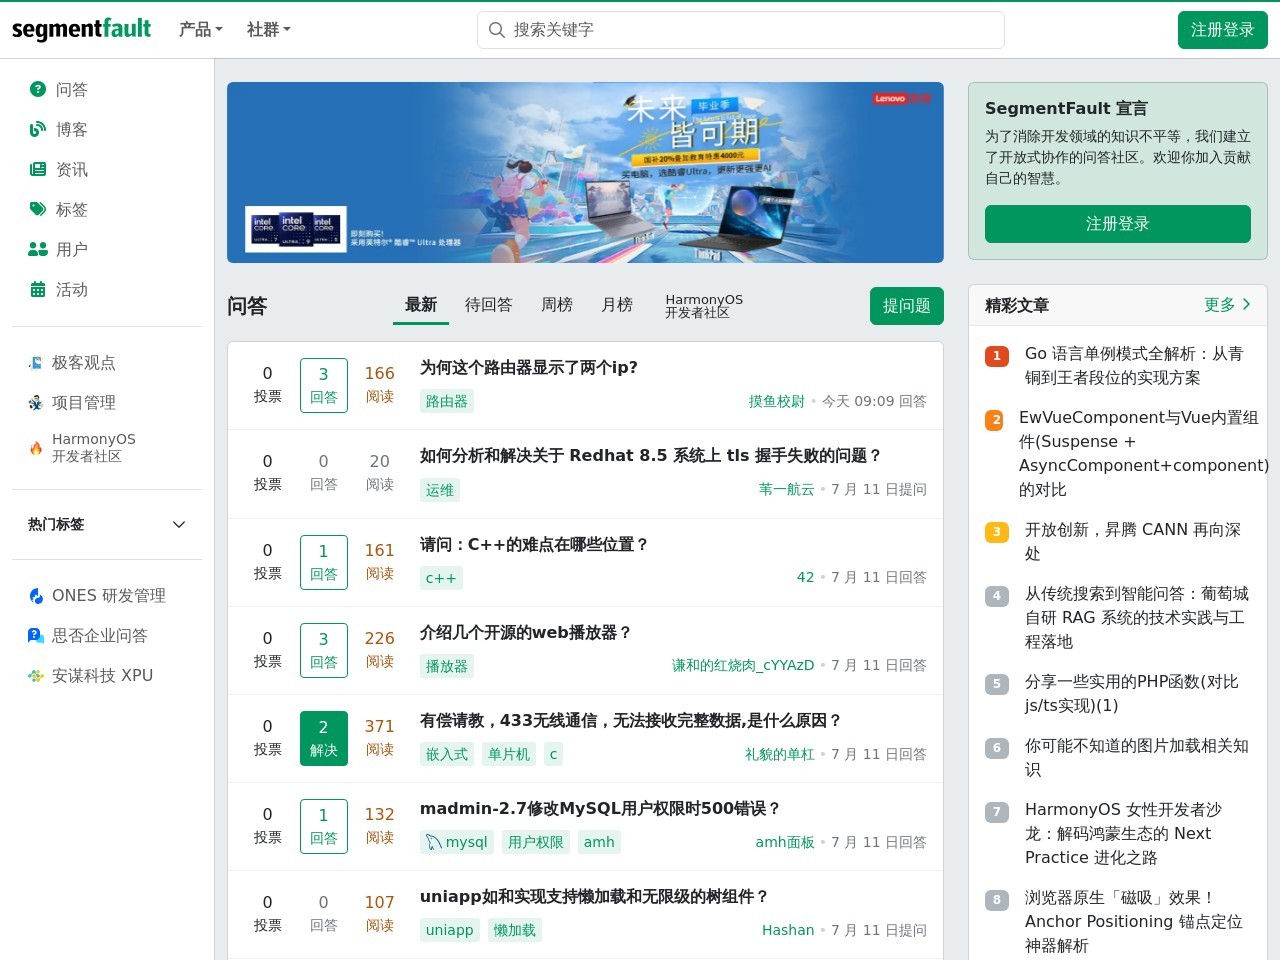Image resolution: width=1280 pixels, height=960 pixels.
Task: Open question about Redhat 8.5 tls 握手失败
Action: (x=651, y=455)
